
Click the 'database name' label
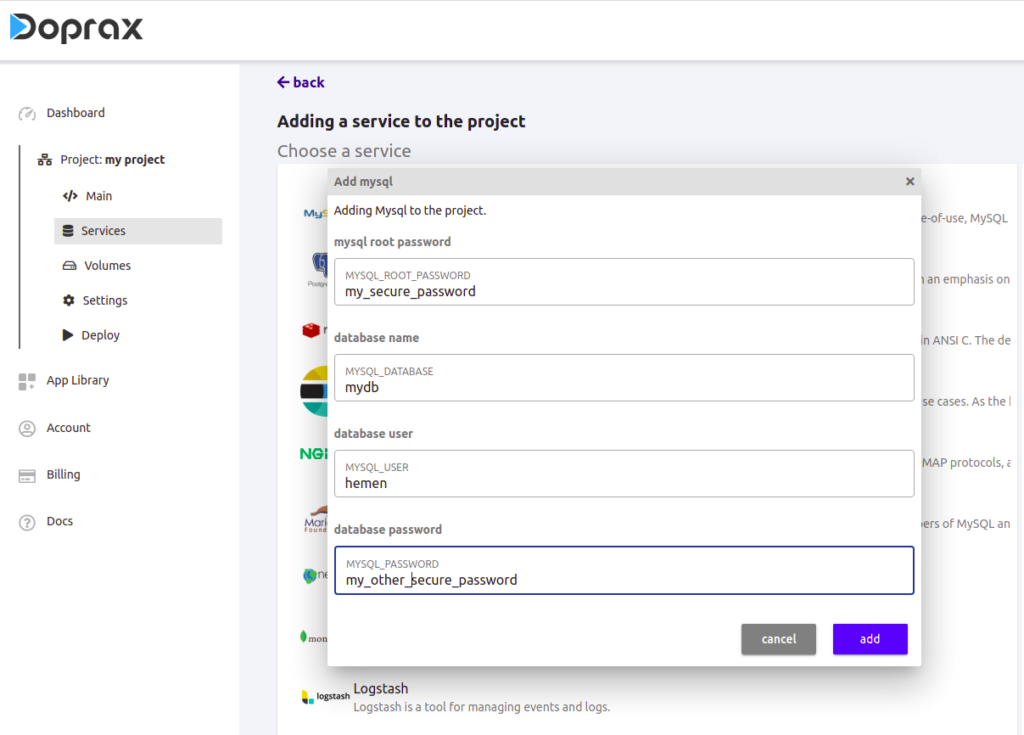(376, 338)
